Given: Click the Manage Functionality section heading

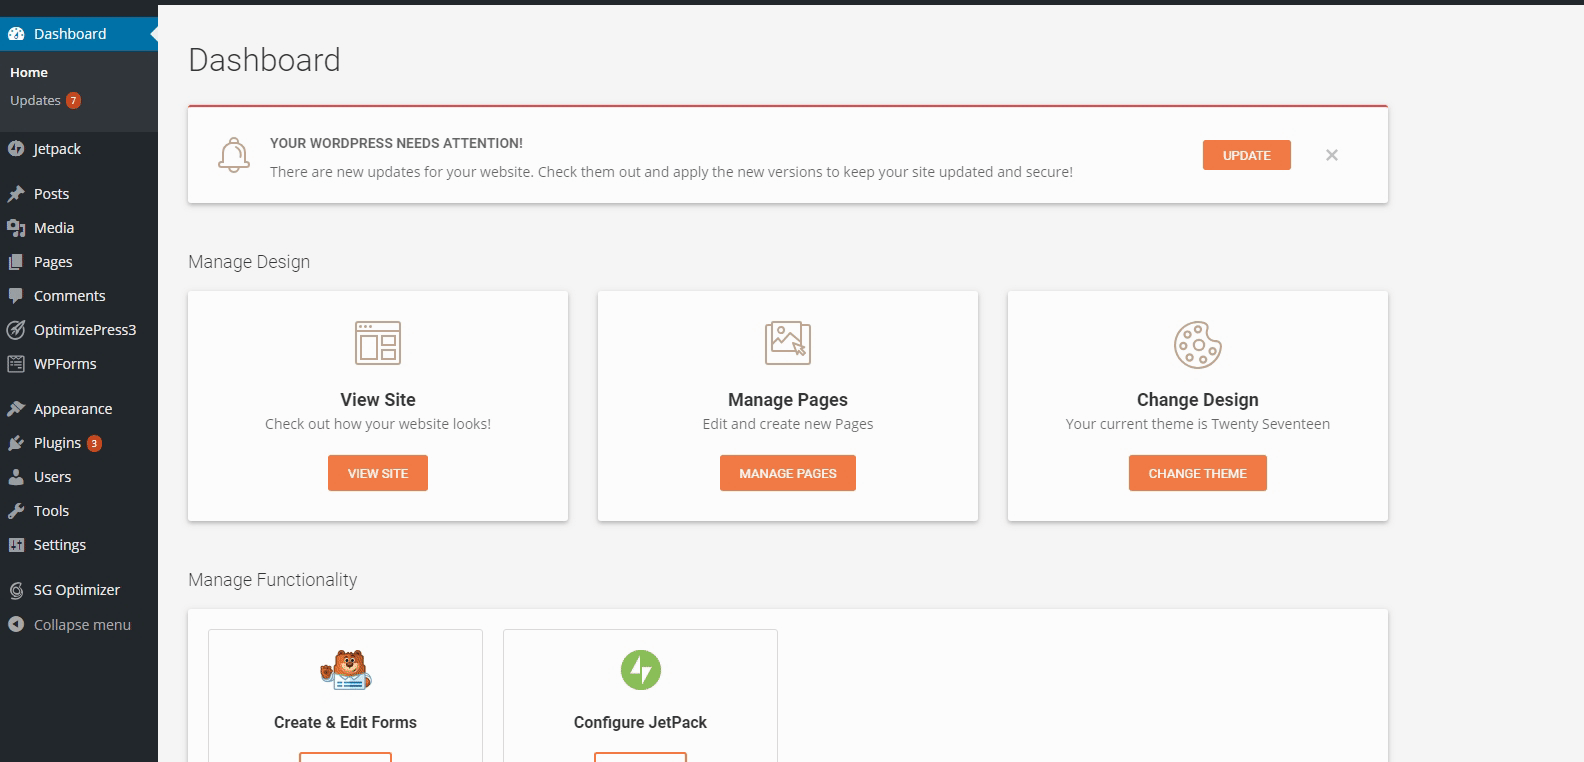Looking at the screenshot, I should click(272, 580).
